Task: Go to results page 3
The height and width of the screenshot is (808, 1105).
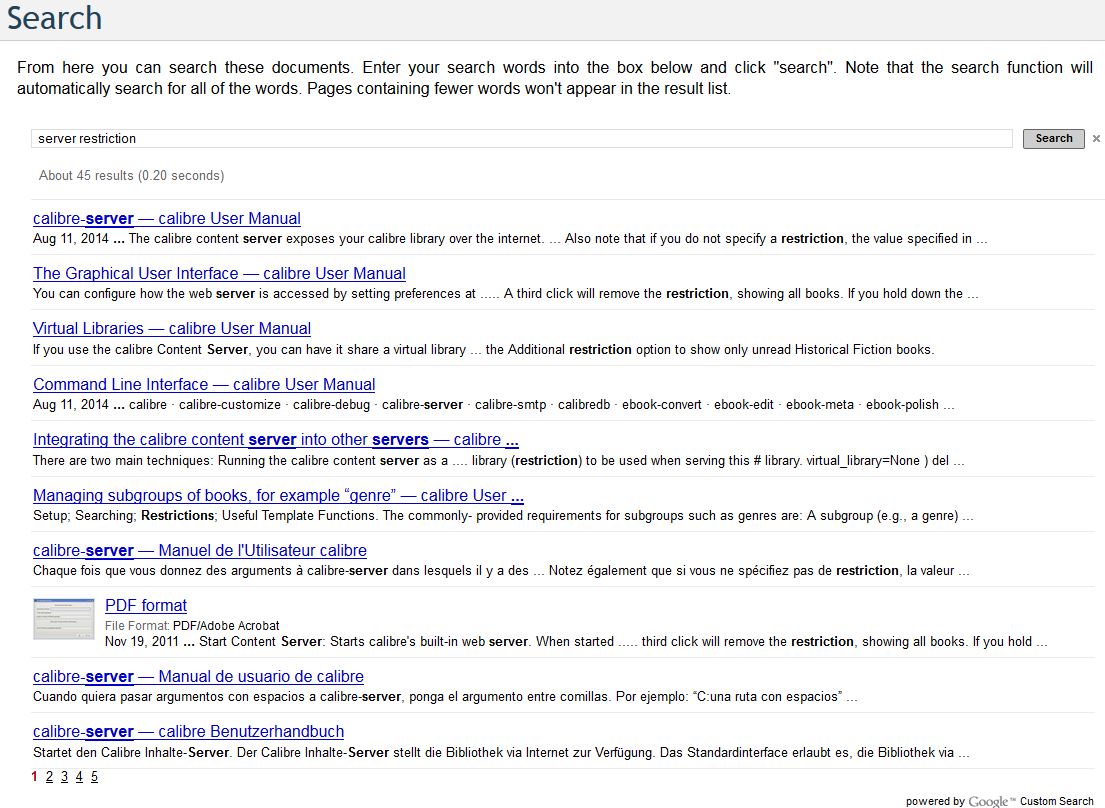Action: [64, 776]
